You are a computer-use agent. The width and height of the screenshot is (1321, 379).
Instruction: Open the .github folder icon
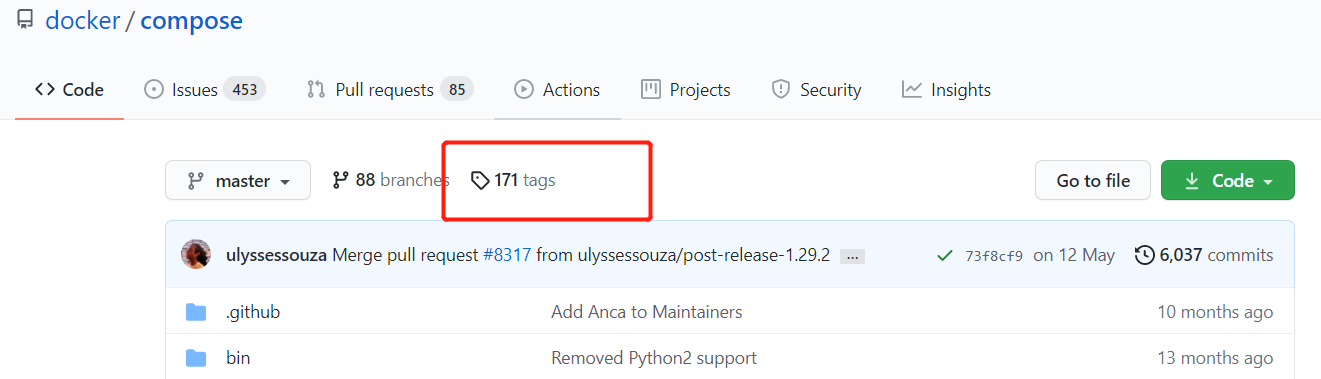(196, 312)
